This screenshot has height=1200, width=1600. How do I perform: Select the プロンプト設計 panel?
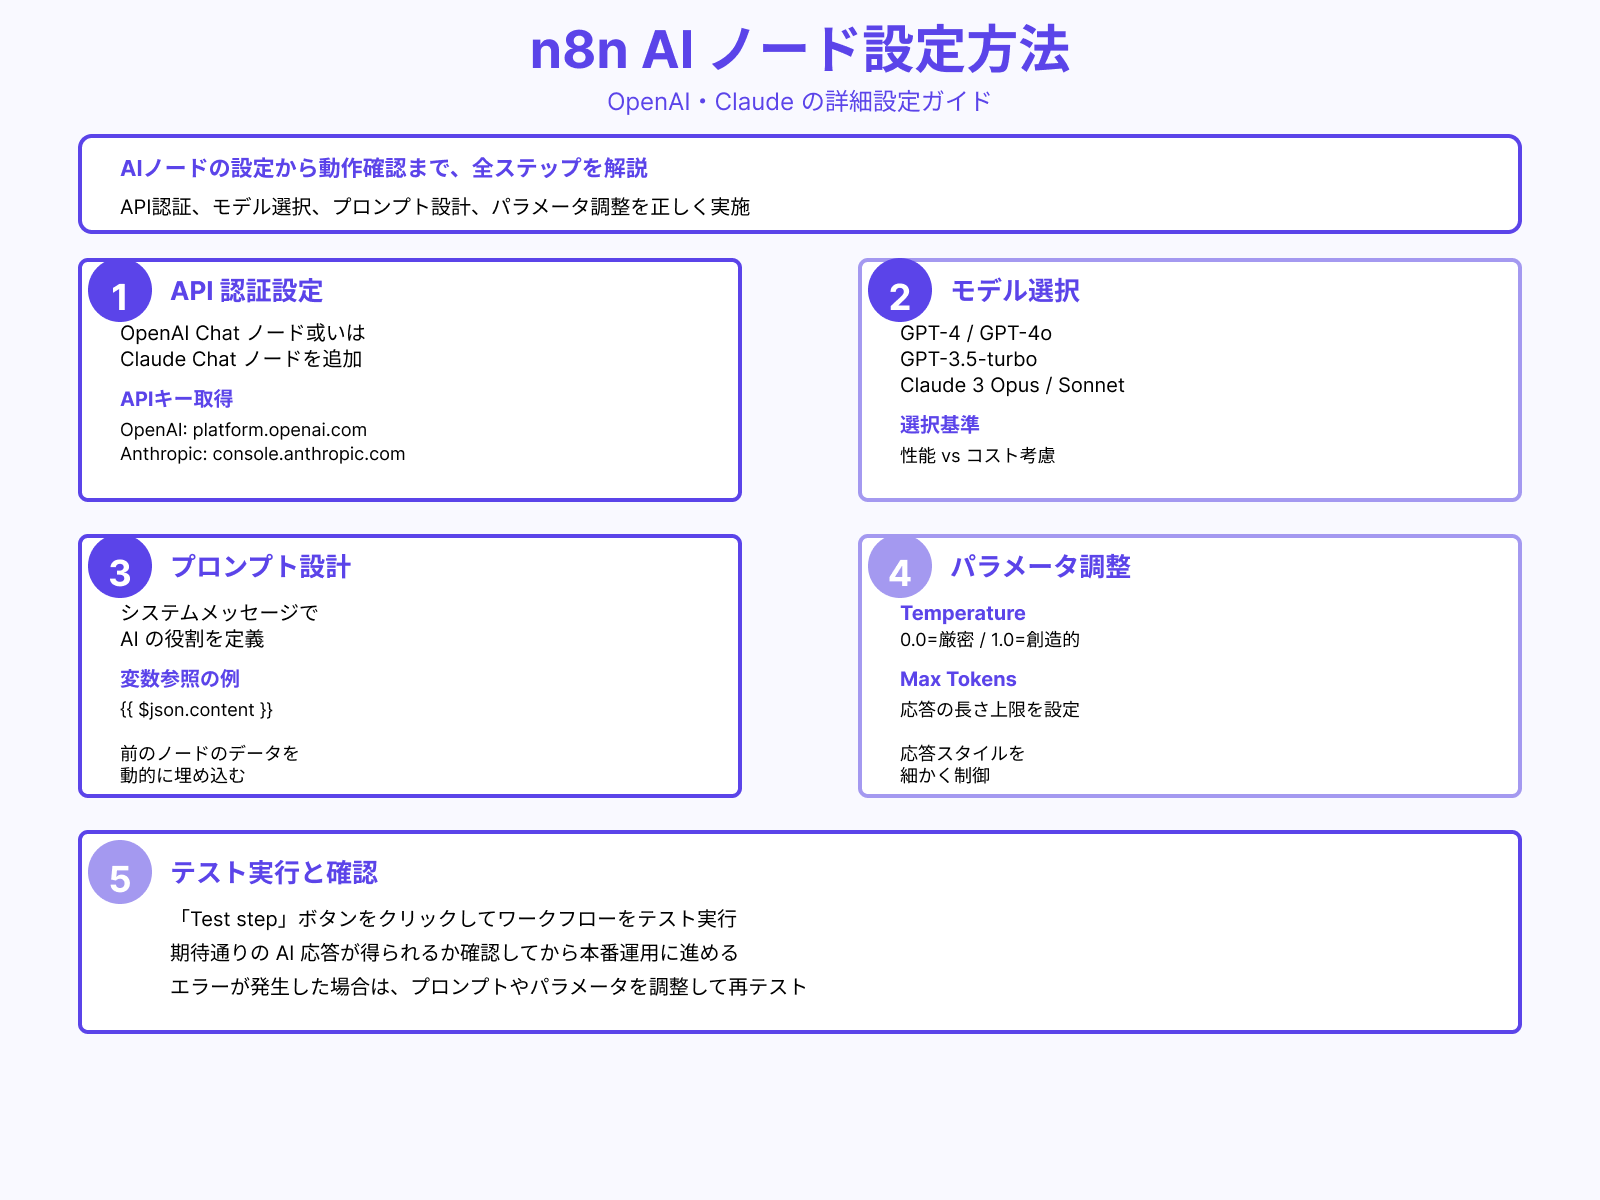(410, 665)
